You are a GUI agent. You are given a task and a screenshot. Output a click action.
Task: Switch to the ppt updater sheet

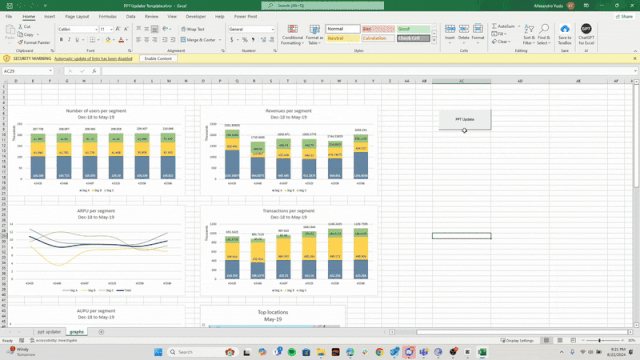49,332
